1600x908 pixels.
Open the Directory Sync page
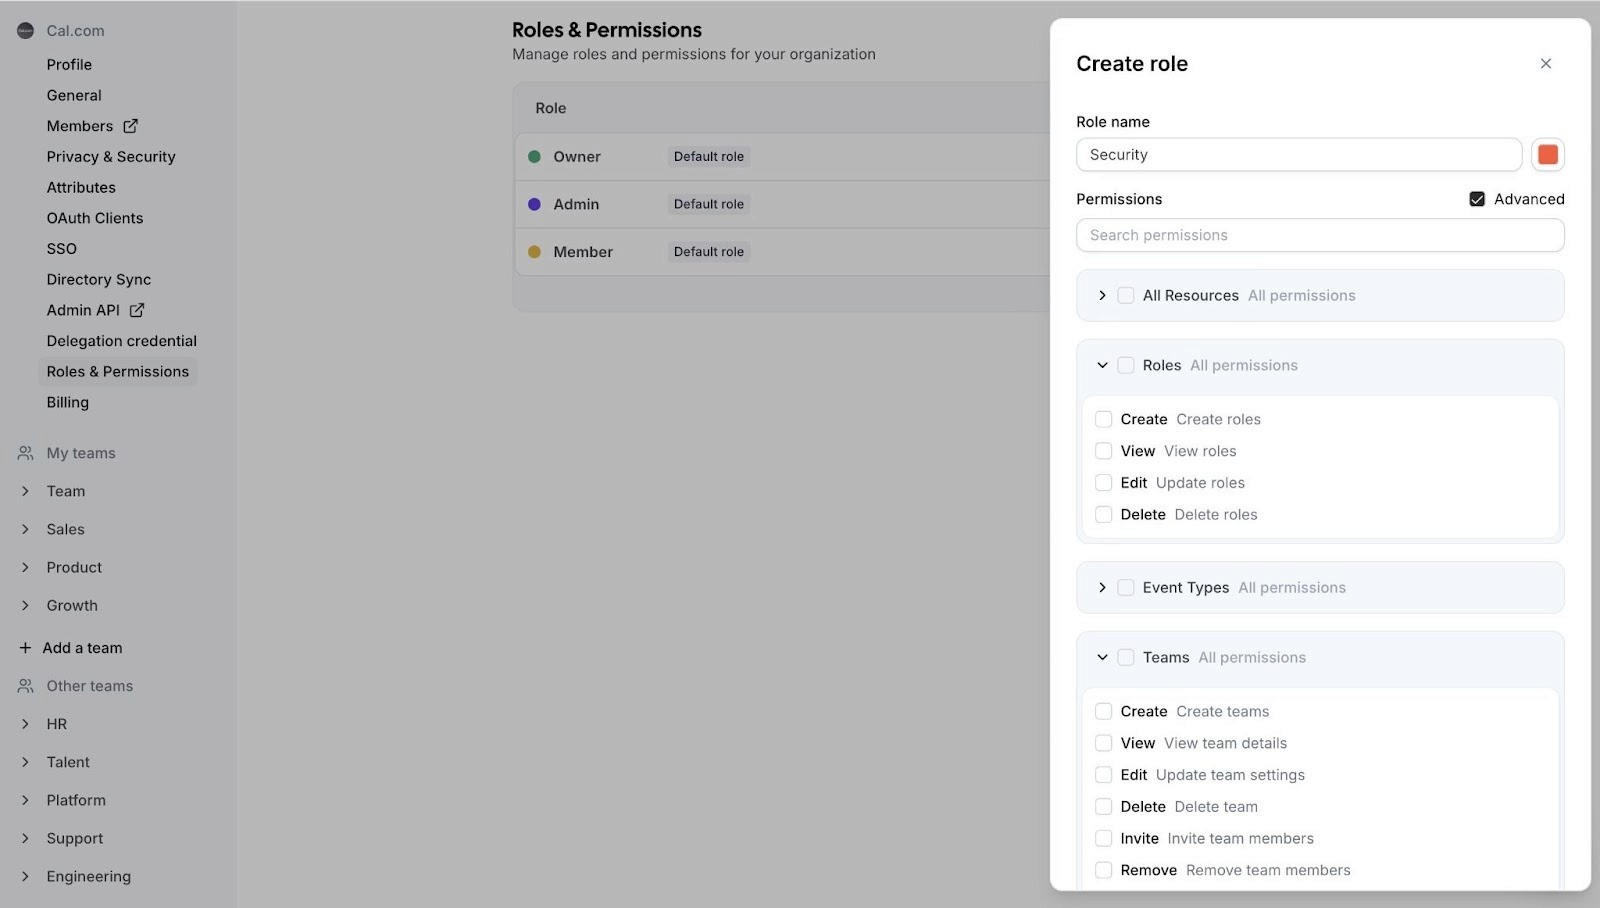point(98,279)
